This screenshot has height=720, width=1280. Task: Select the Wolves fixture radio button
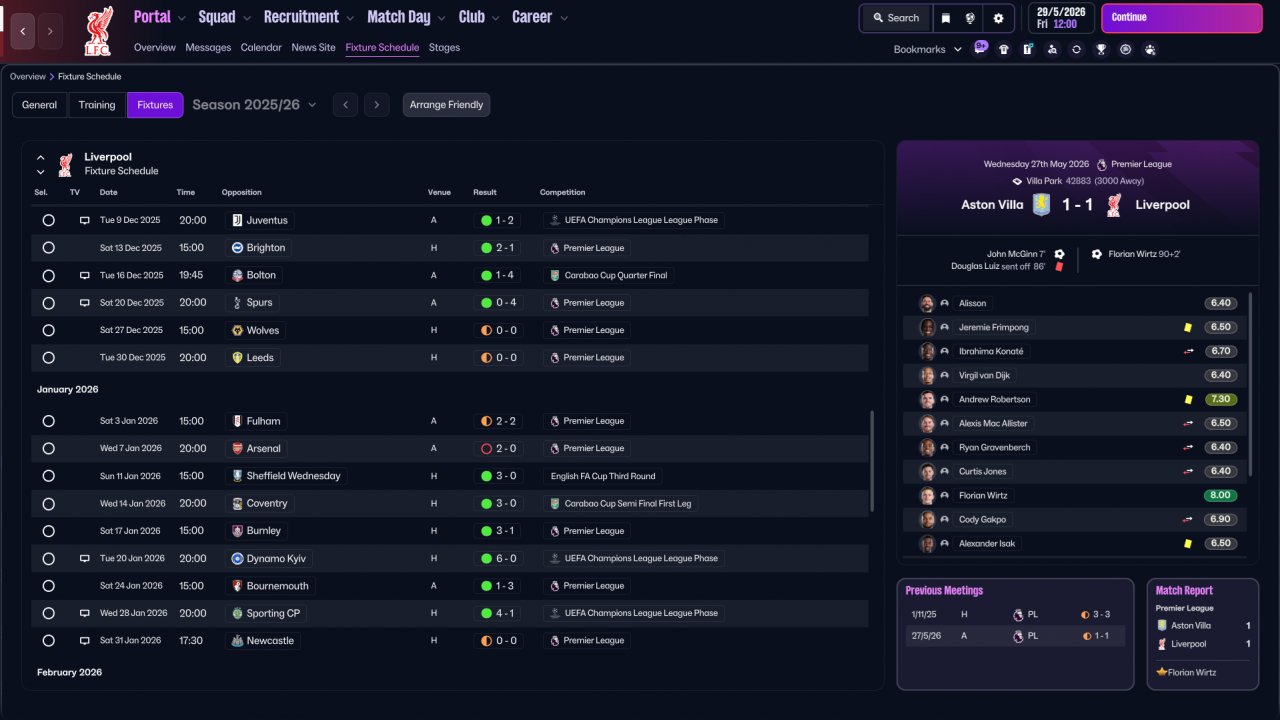[x=48, y=330]
